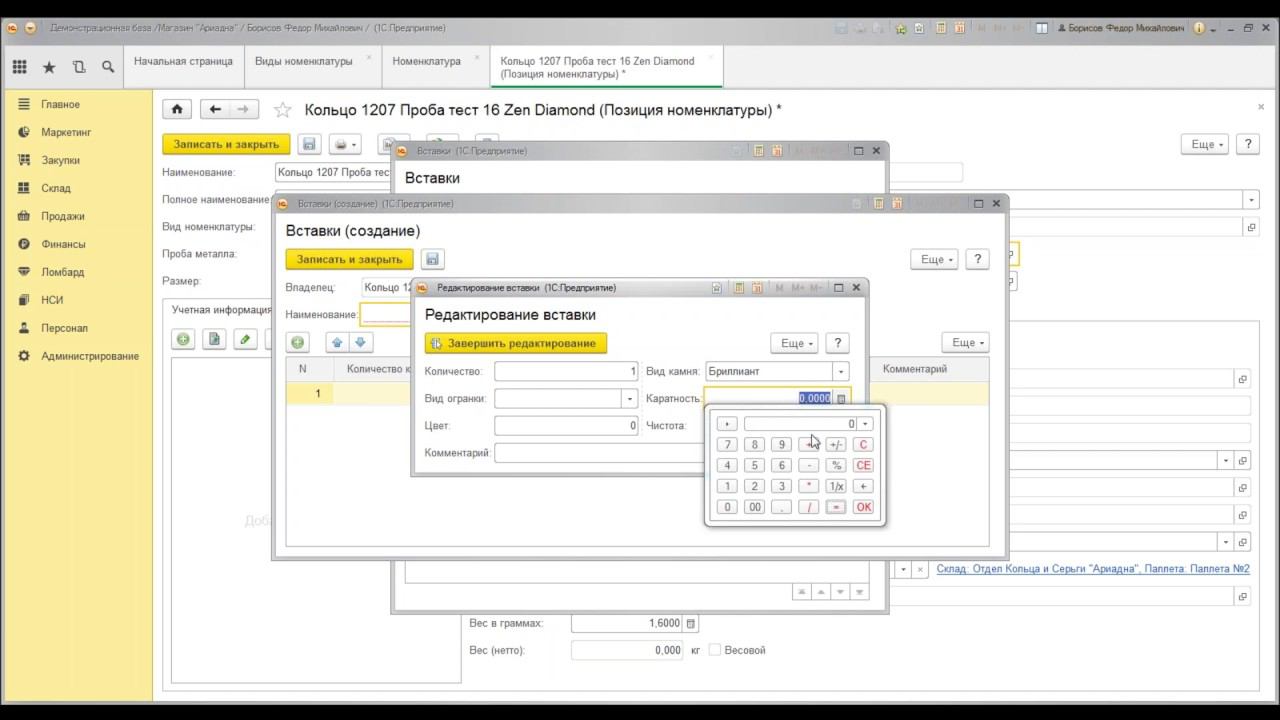Toggle the Весовой checkbox
This screenshot has width=1280, height=720.
point(714,650)
